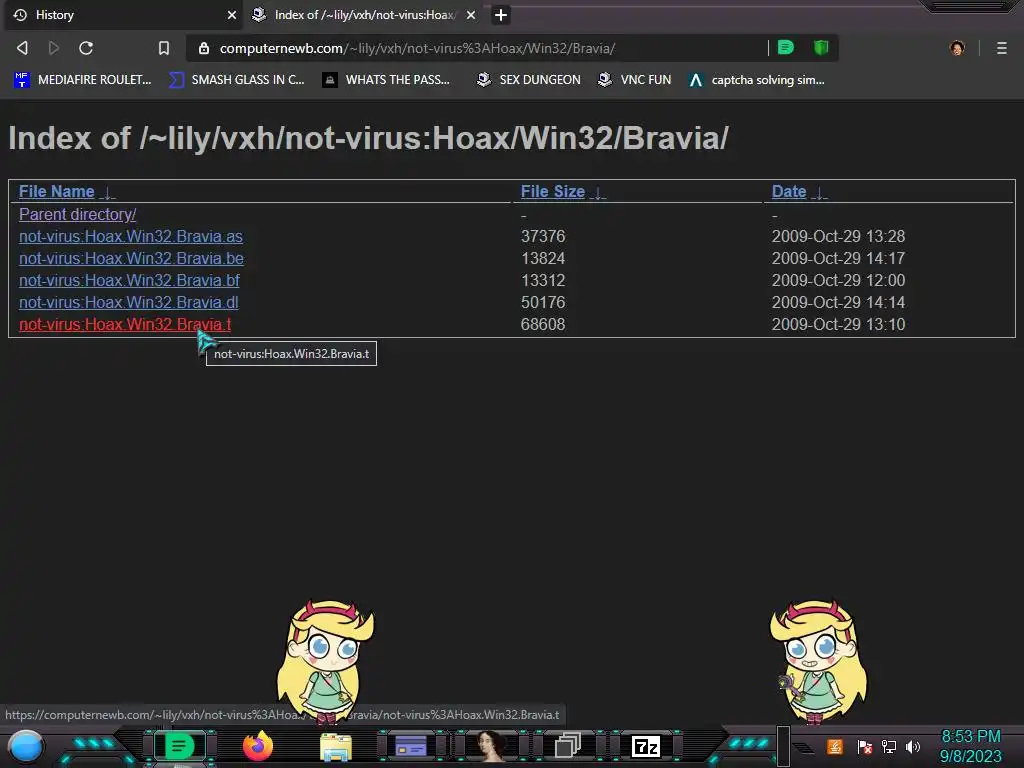Sort the listing by File Name
Screen dimensions: 1024x768
(57, 191)
